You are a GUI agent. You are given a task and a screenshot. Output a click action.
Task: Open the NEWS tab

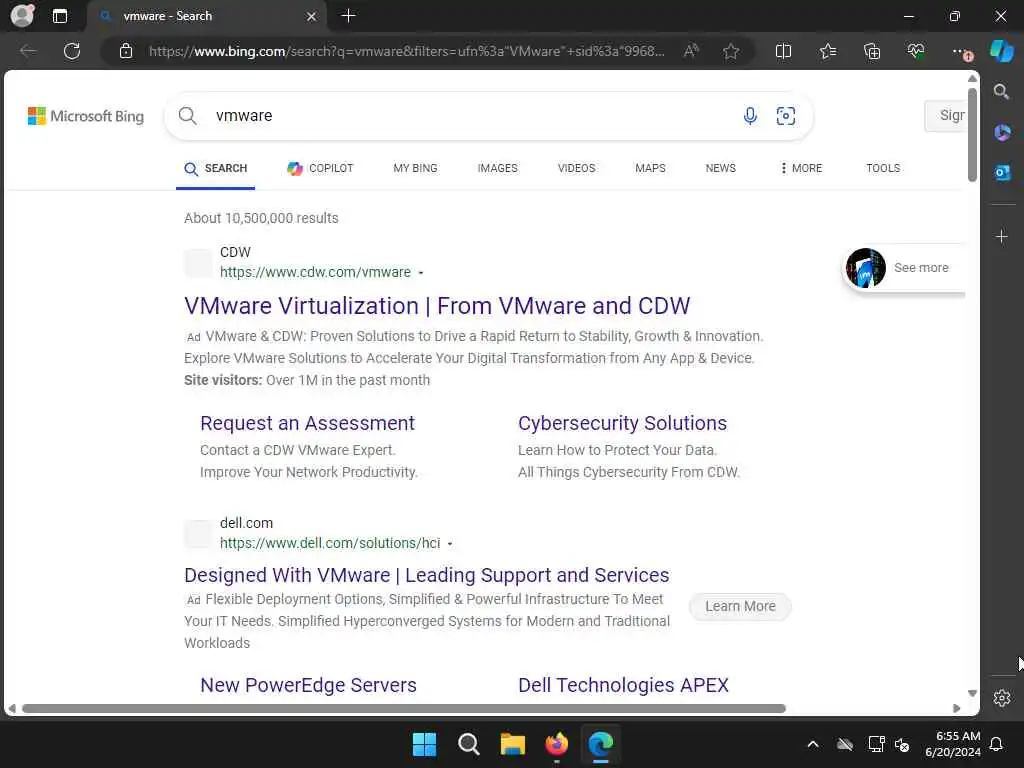pos(720,168)
